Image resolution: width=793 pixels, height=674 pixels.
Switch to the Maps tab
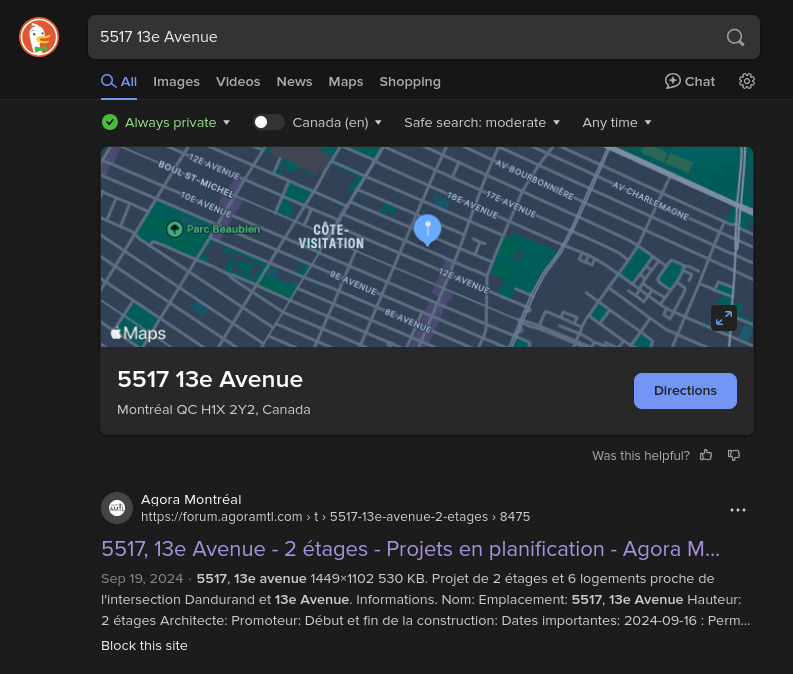345,81
